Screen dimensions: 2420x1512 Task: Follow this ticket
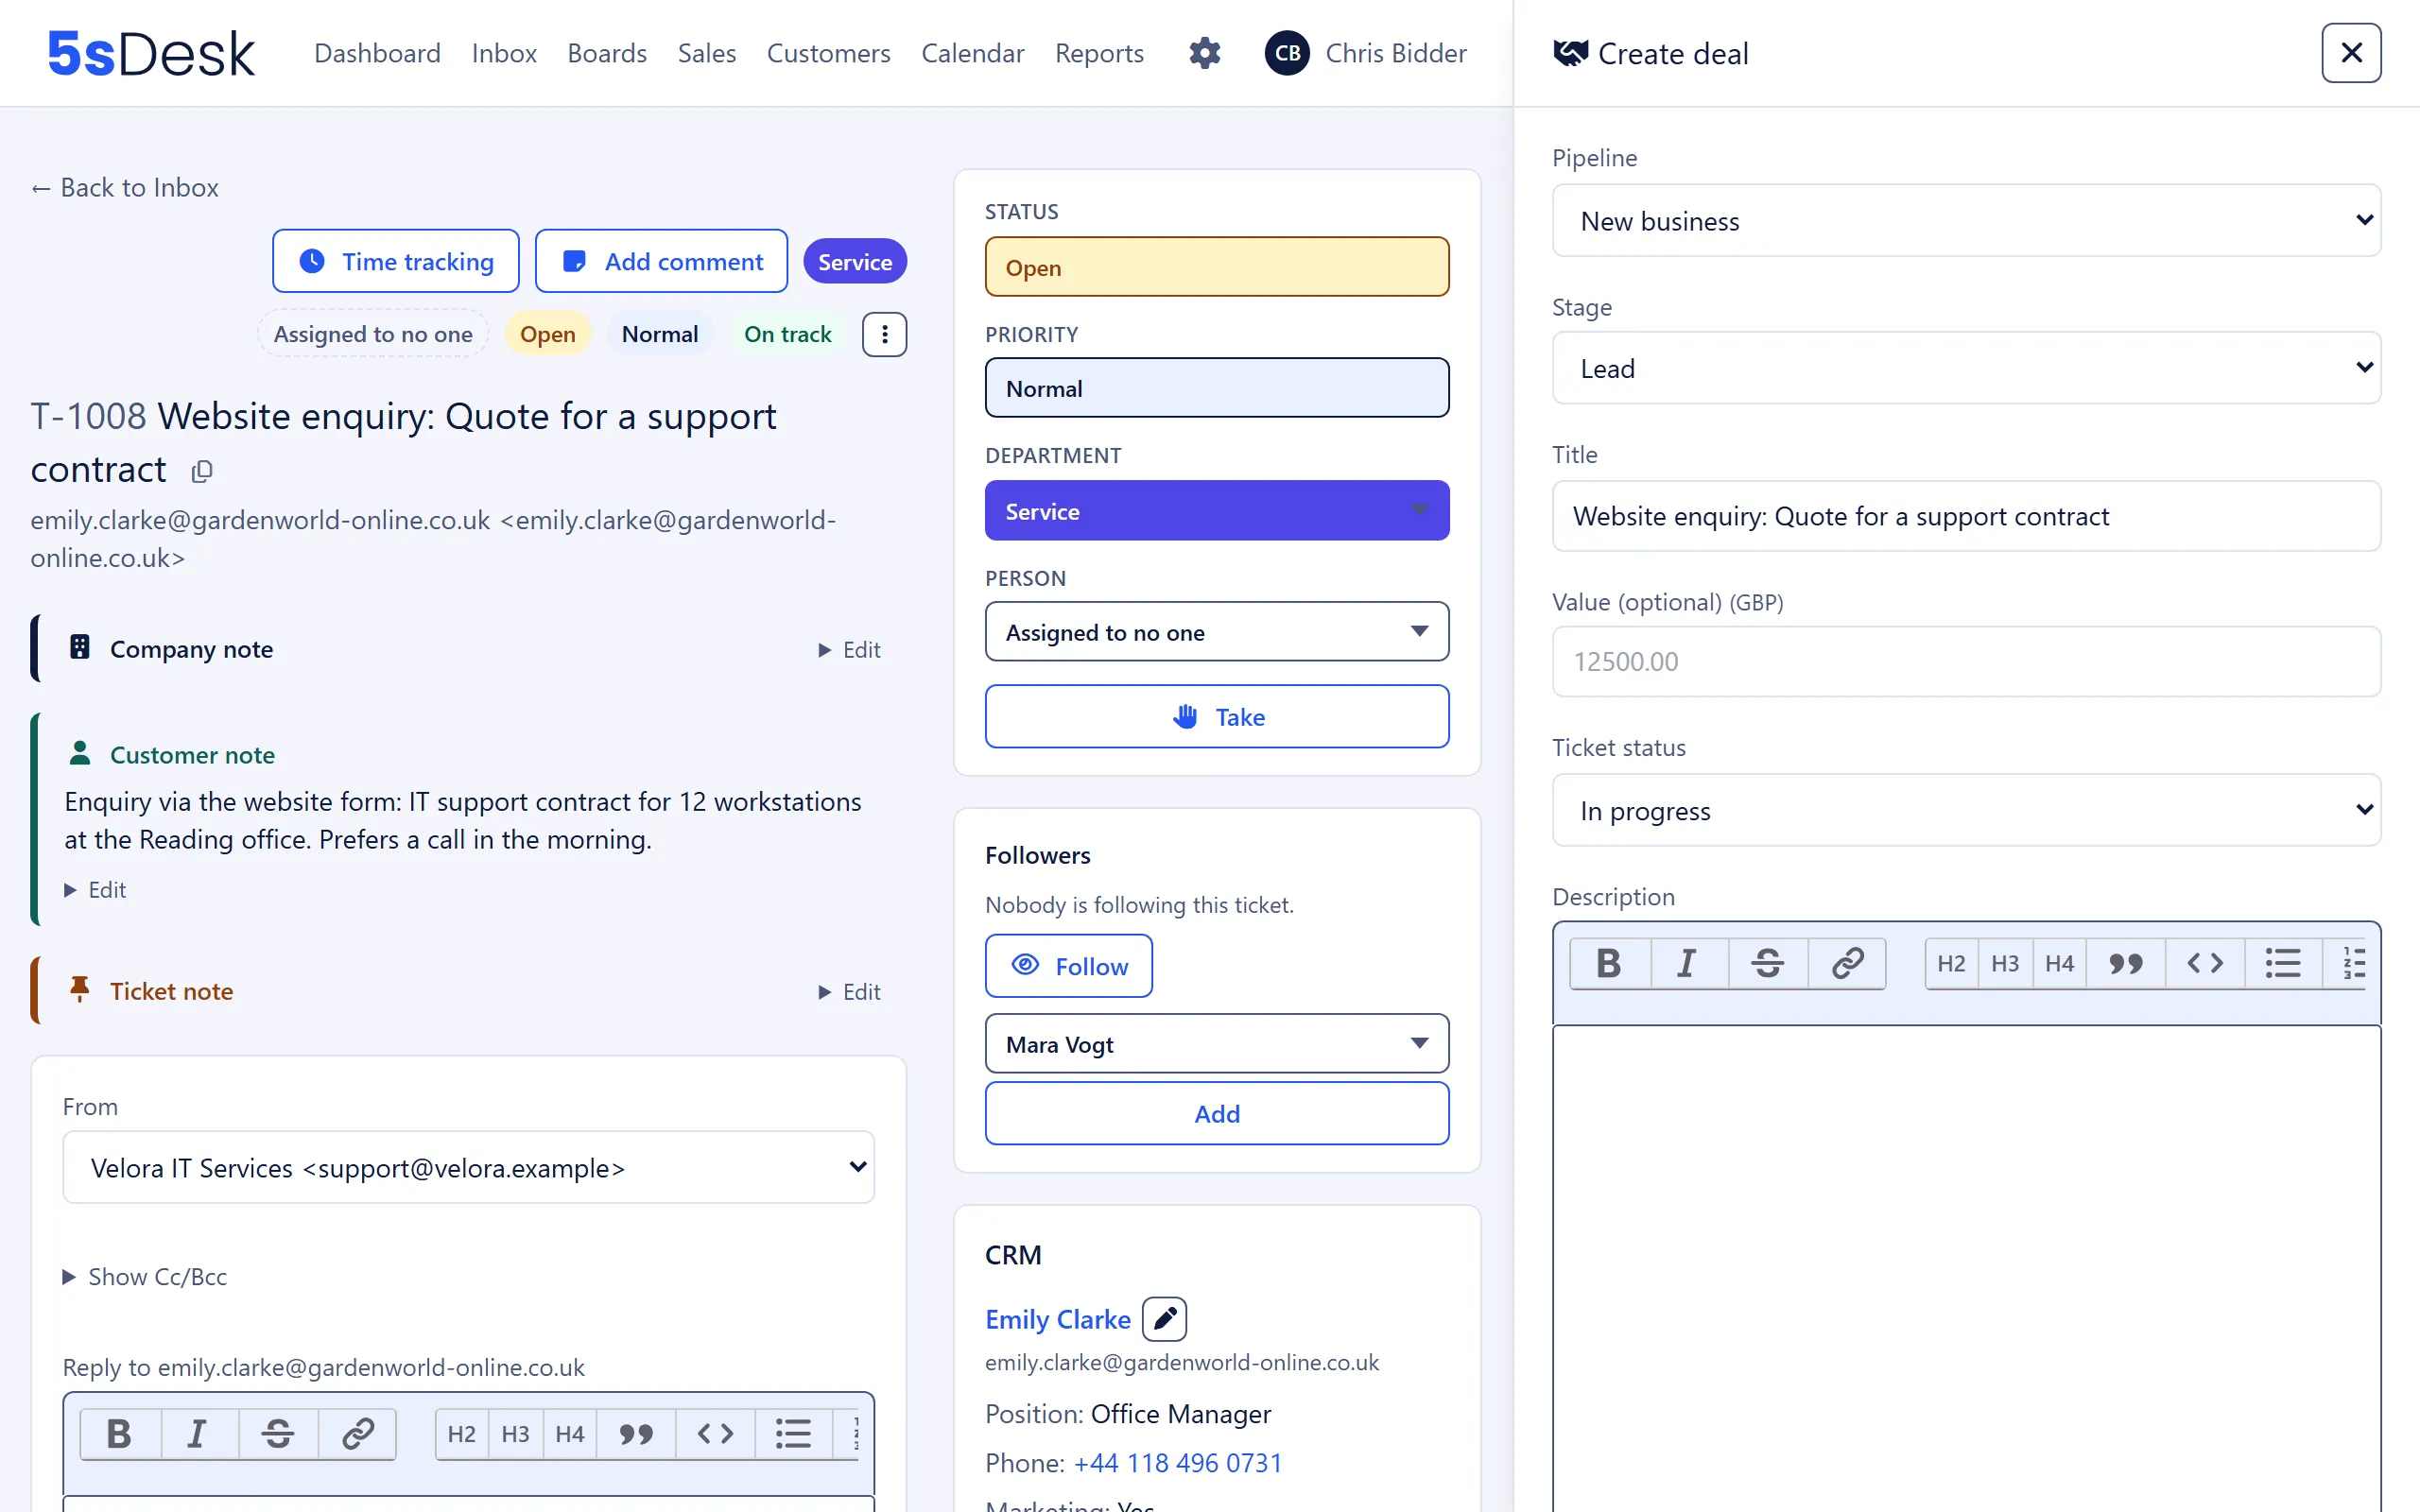point(1068,966)
